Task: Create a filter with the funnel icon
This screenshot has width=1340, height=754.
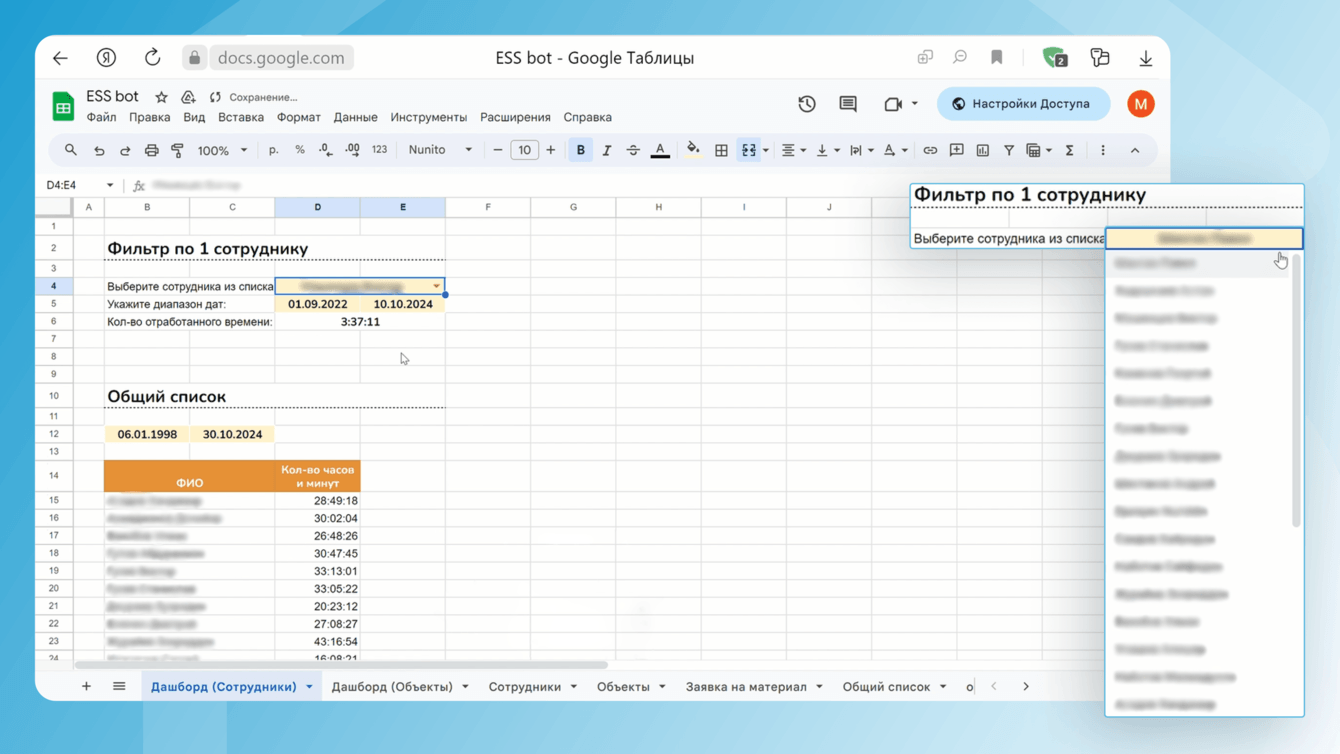Action: 1009,150
